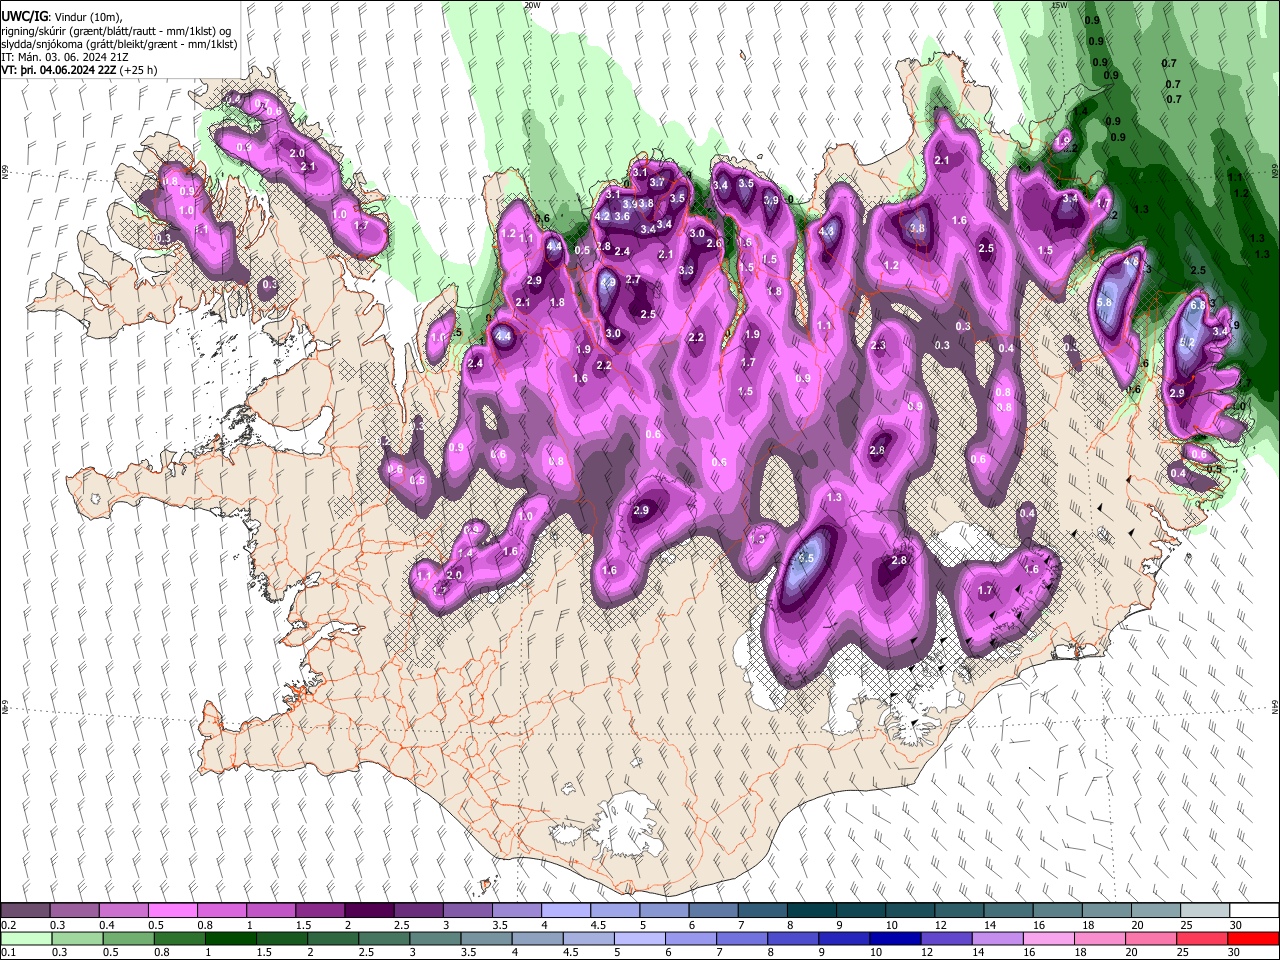Click the 'rigning/skúrir' legend description line

[x=116, y=31]
